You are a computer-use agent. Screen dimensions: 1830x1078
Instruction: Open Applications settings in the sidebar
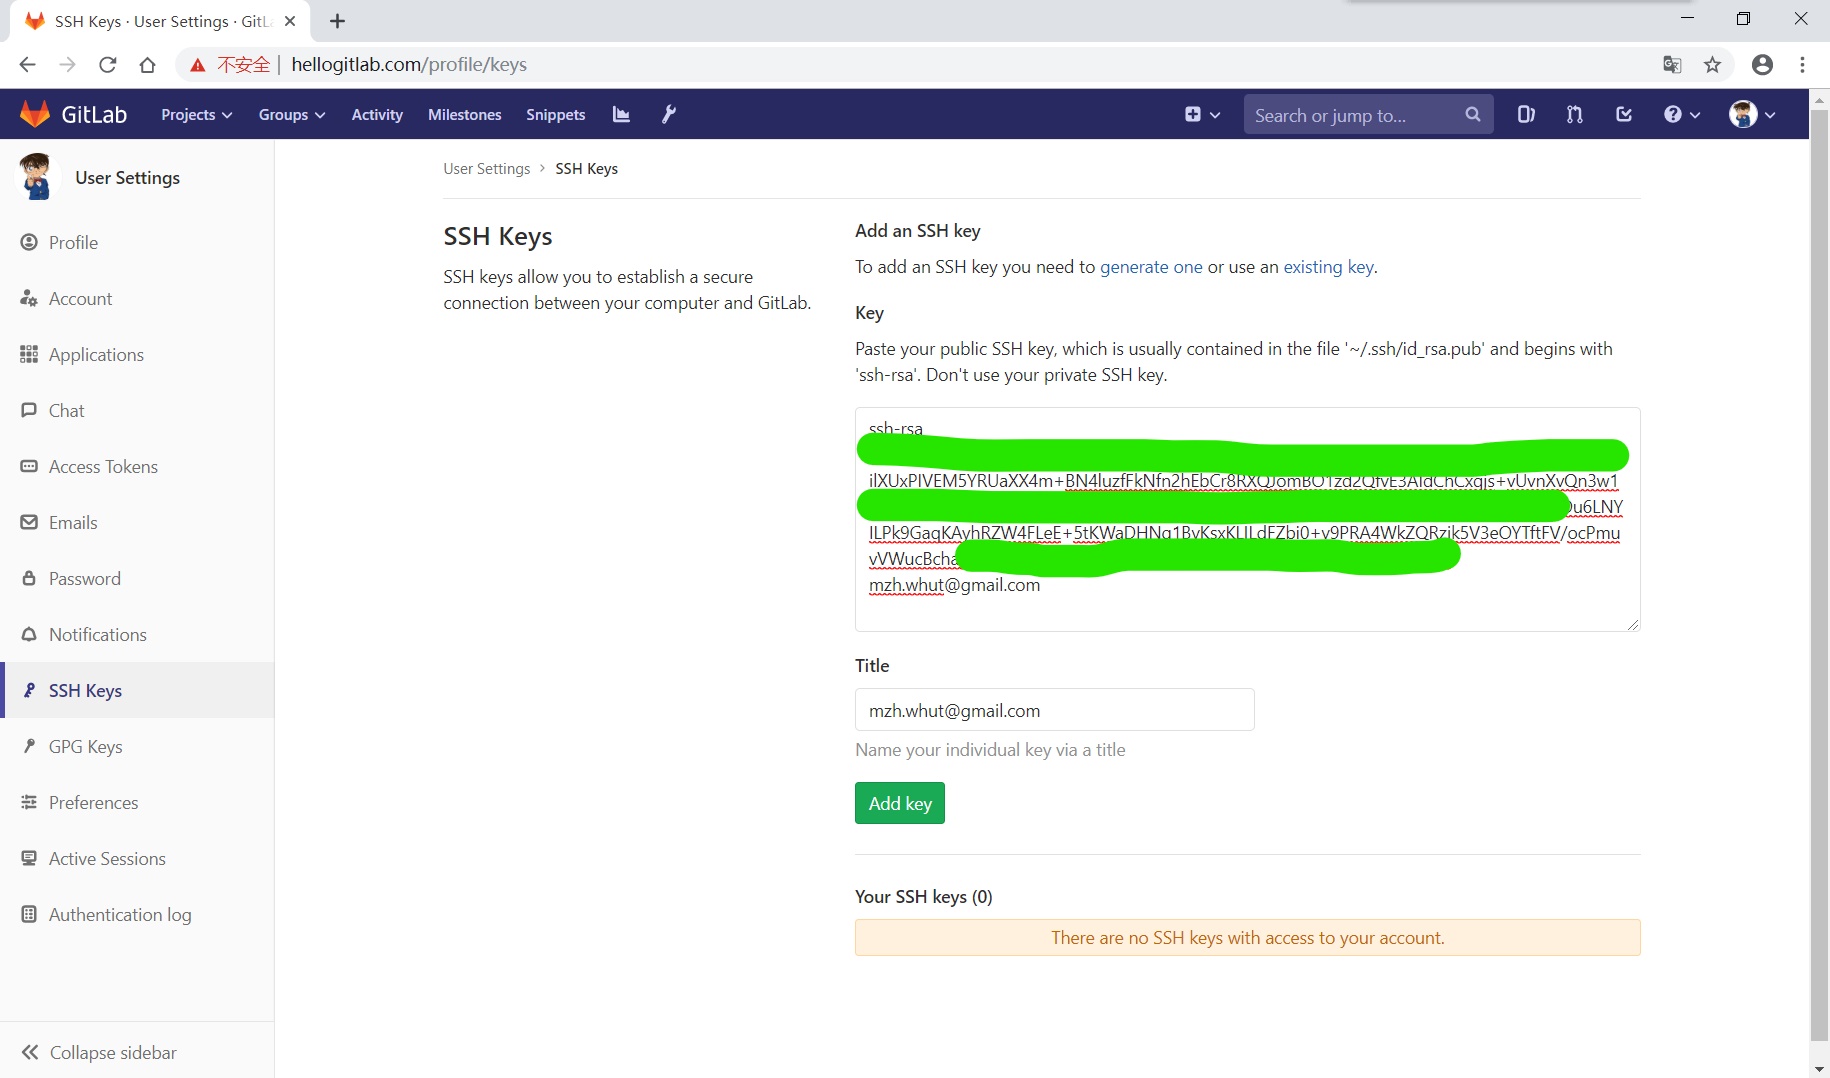[x=137, y=354]
